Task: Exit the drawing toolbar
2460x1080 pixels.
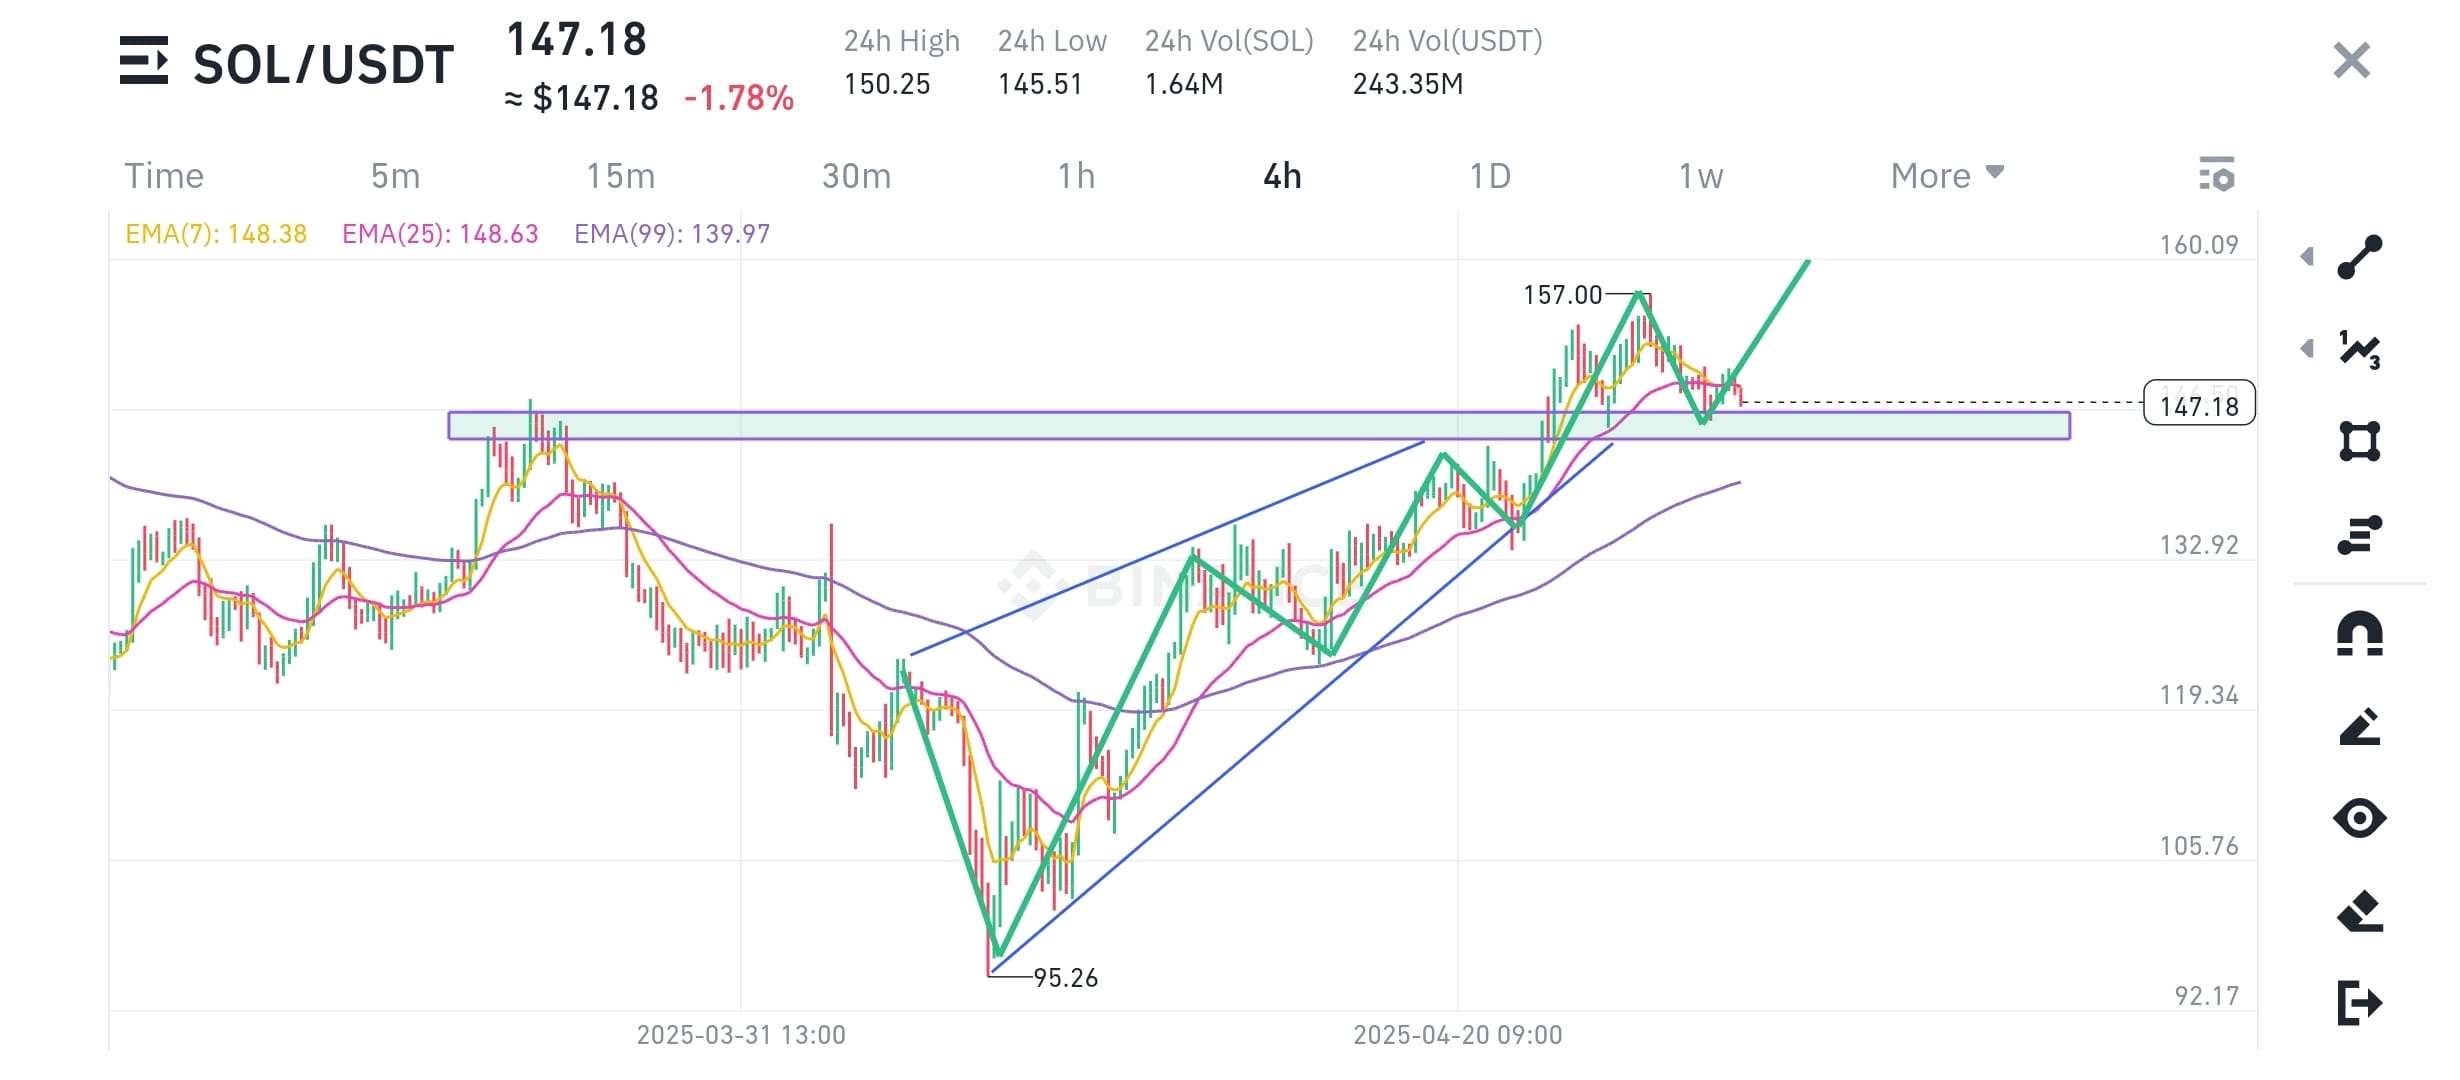Action: click(x=2360, y=1003)
